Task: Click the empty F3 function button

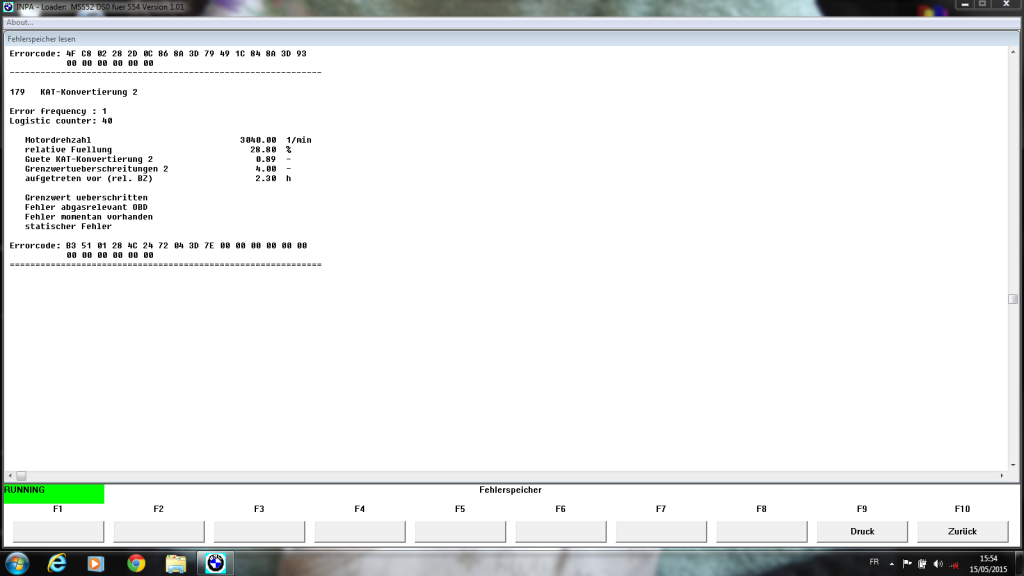Action: (x=259, y=532)
